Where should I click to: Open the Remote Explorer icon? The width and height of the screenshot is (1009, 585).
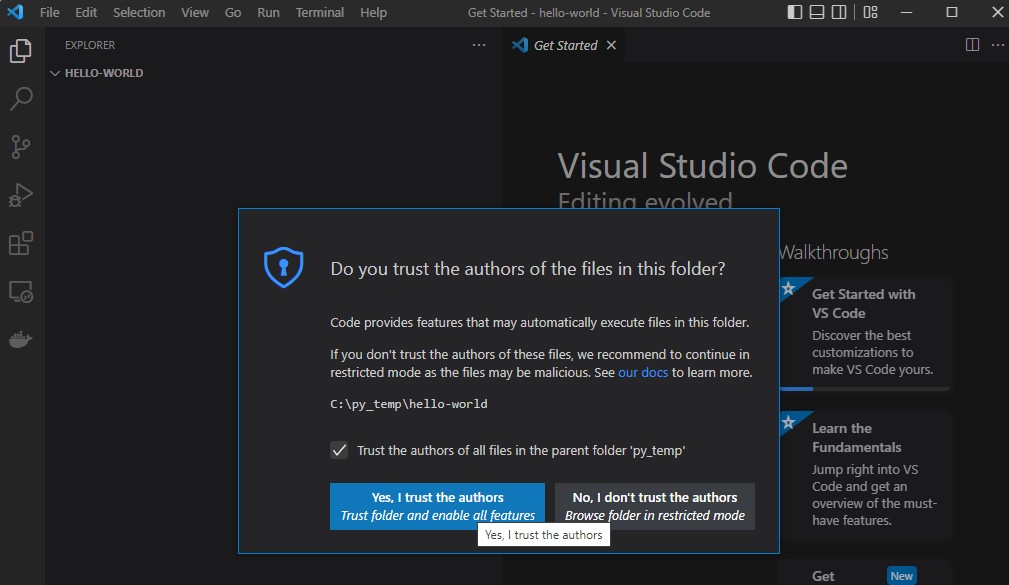(x=21, y=292)
